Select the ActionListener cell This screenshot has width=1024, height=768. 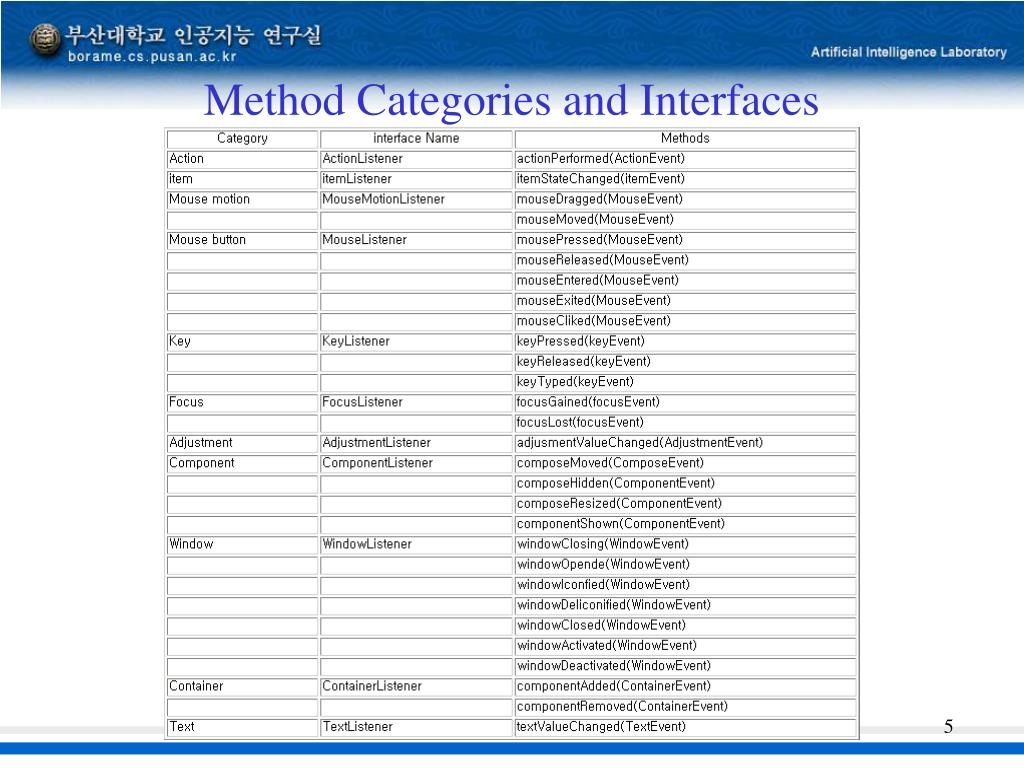[416, 159]
